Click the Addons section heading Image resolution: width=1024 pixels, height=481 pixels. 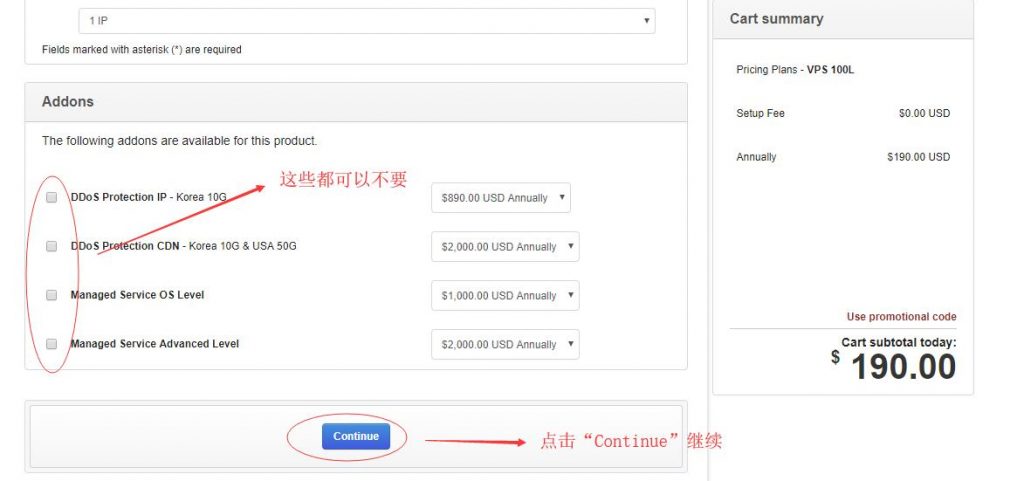(x=68, y=102)
